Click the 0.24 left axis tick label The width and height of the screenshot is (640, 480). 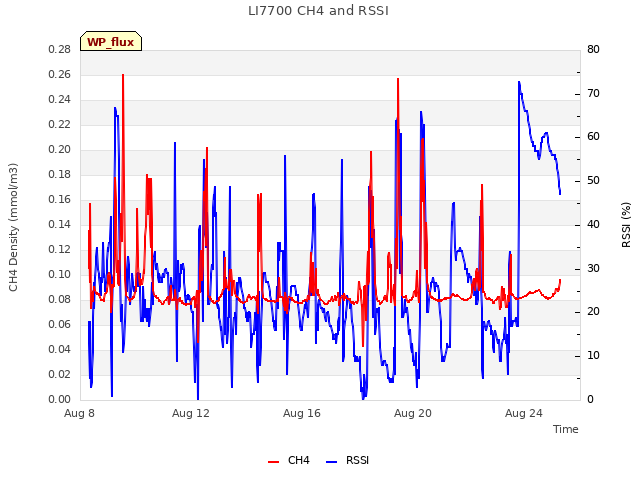coord(59,100)
